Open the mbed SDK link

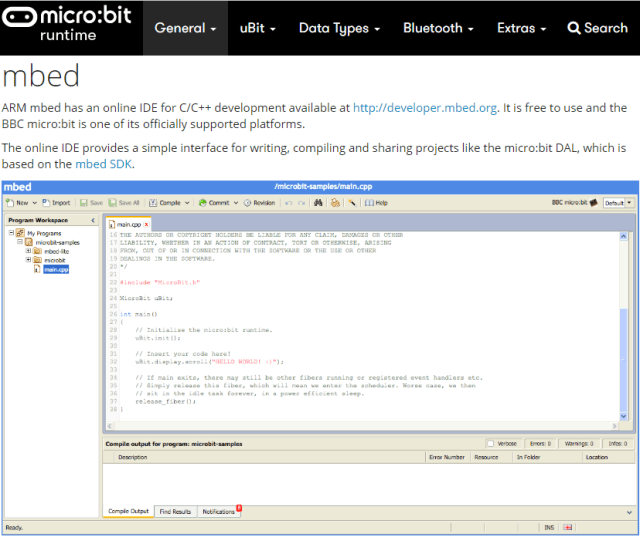(x=104, y=164)
